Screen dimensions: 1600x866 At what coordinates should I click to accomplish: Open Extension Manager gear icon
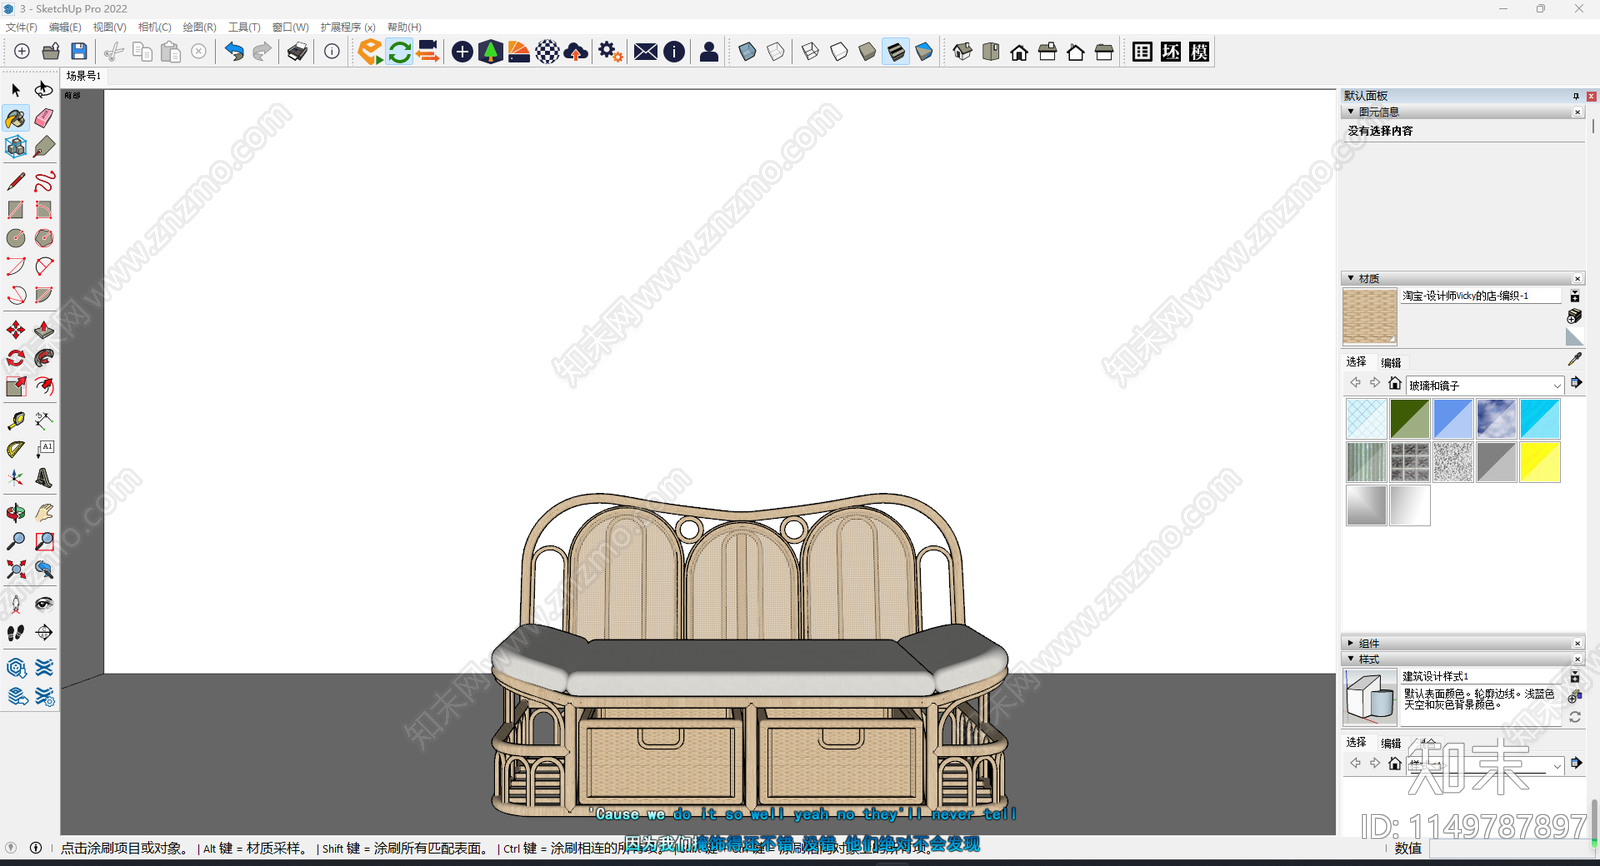click(610, 51)
